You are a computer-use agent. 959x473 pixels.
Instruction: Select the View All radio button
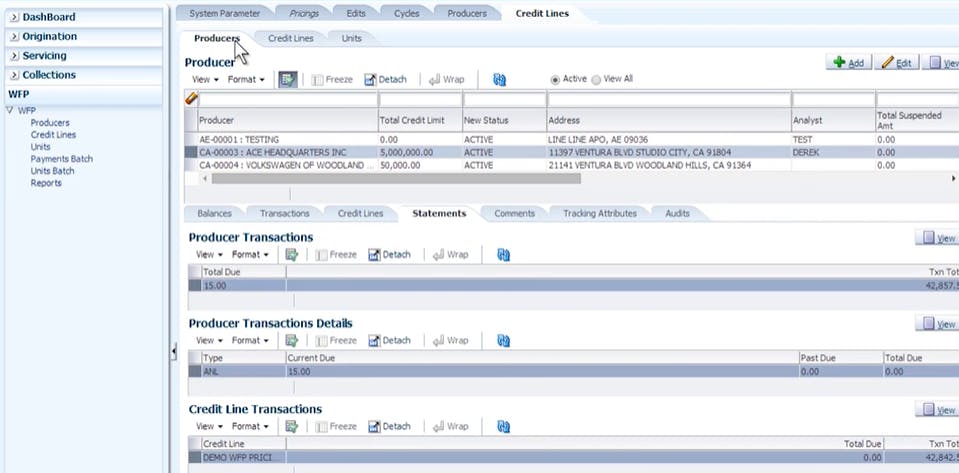pos(597,79)
